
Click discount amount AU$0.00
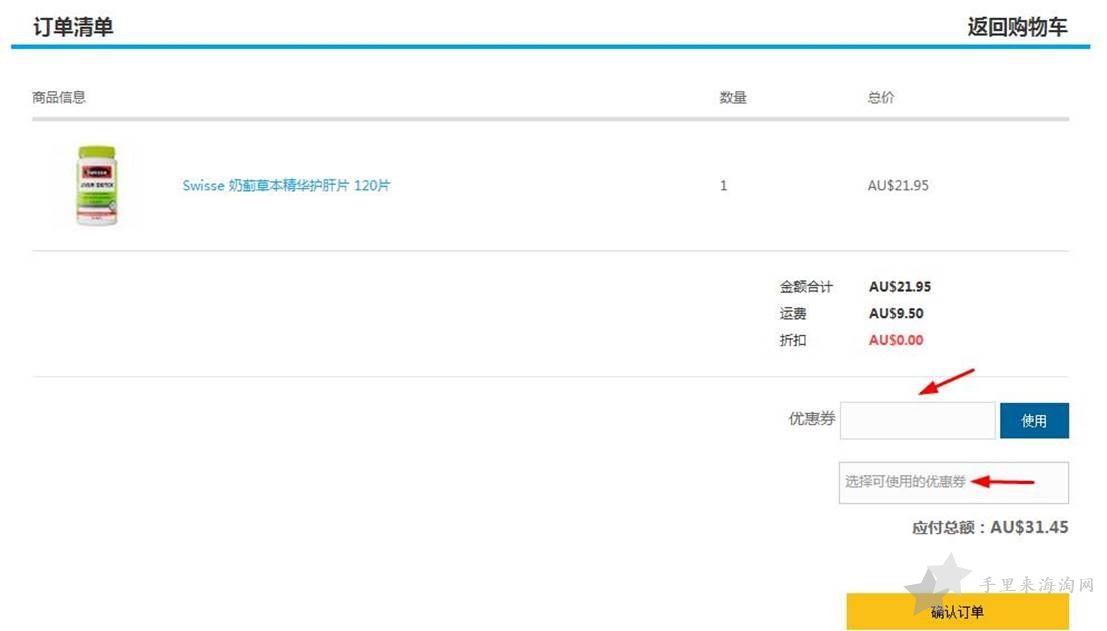pyautogui.click(x=896, y=340)
